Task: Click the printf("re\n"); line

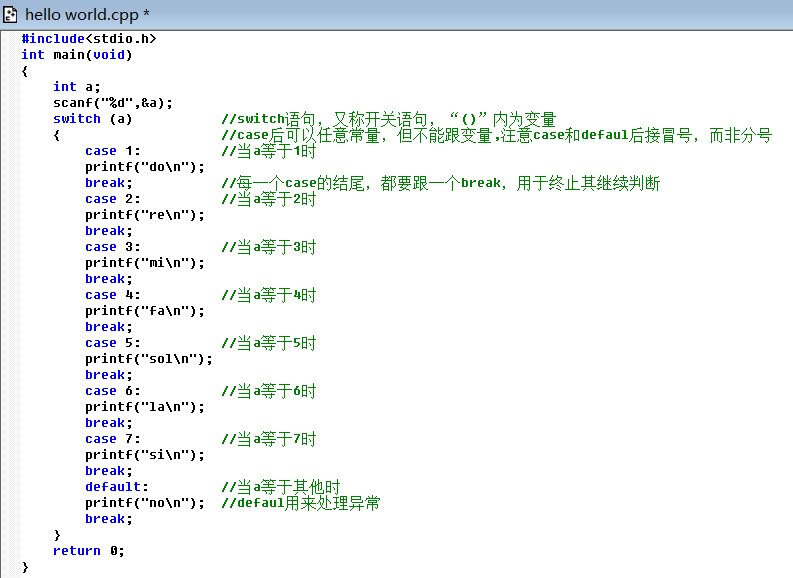Action: [145, 215]
